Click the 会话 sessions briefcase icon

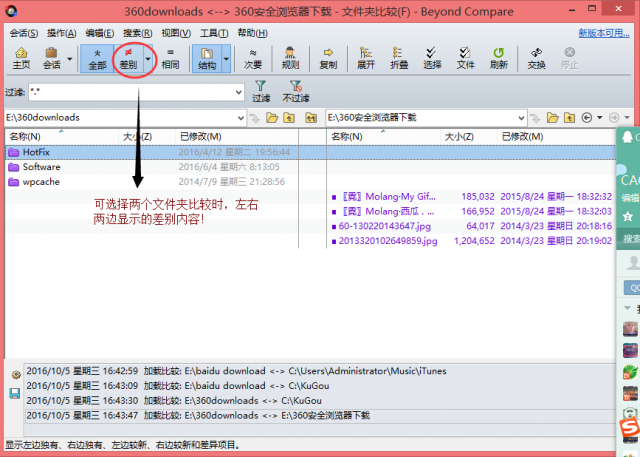pos(51,58)
